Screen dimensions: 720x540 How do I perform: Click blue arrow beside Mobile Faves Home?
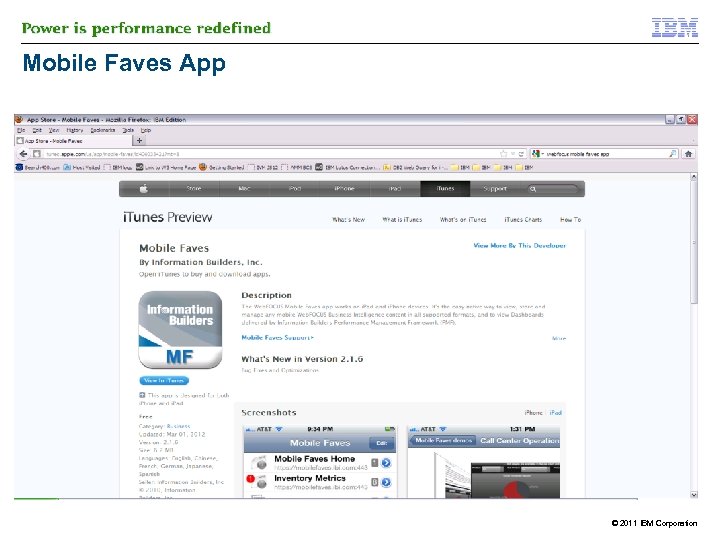point(386,463)
